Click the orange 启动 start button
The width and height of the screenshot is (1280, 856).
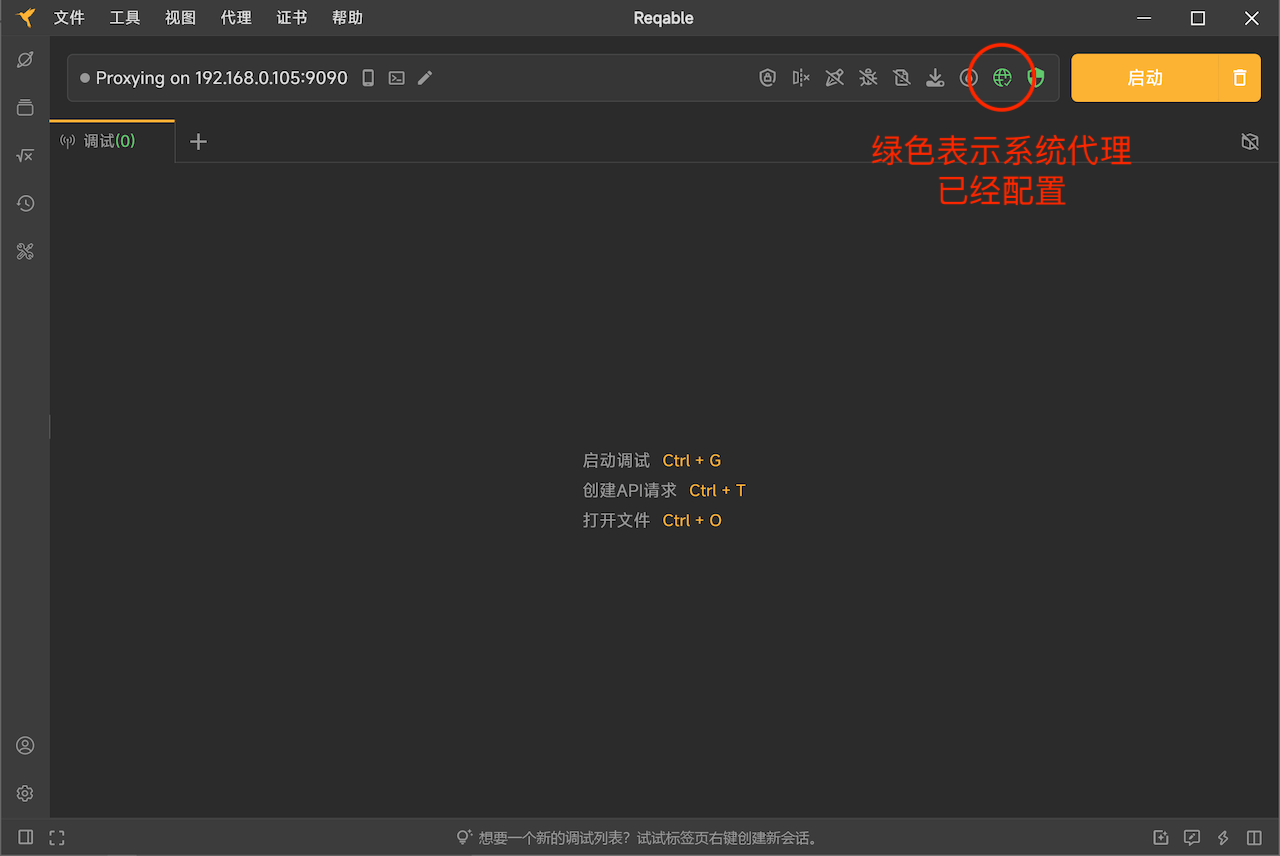pyautogui.click(x=1145, y=78)
